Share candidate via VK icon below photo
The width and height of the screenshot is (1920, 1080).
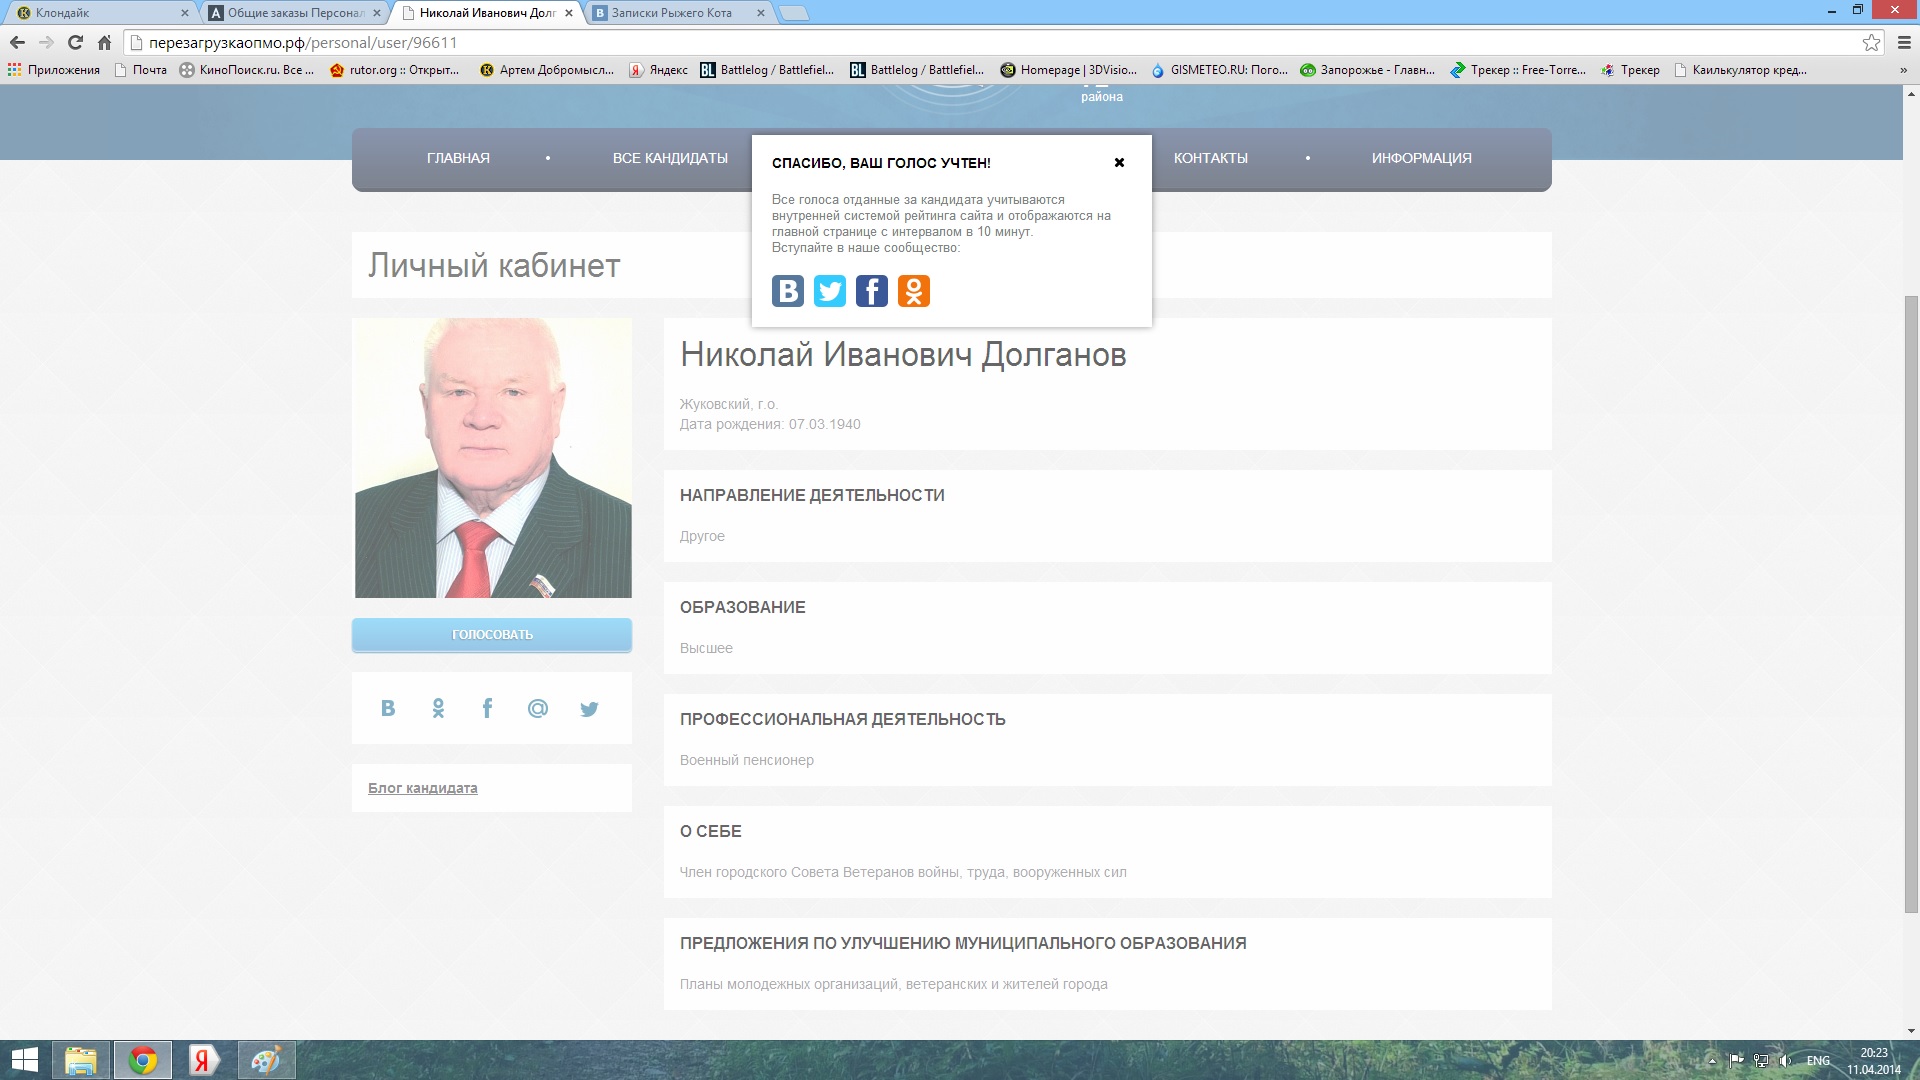(x=388, y=708)
